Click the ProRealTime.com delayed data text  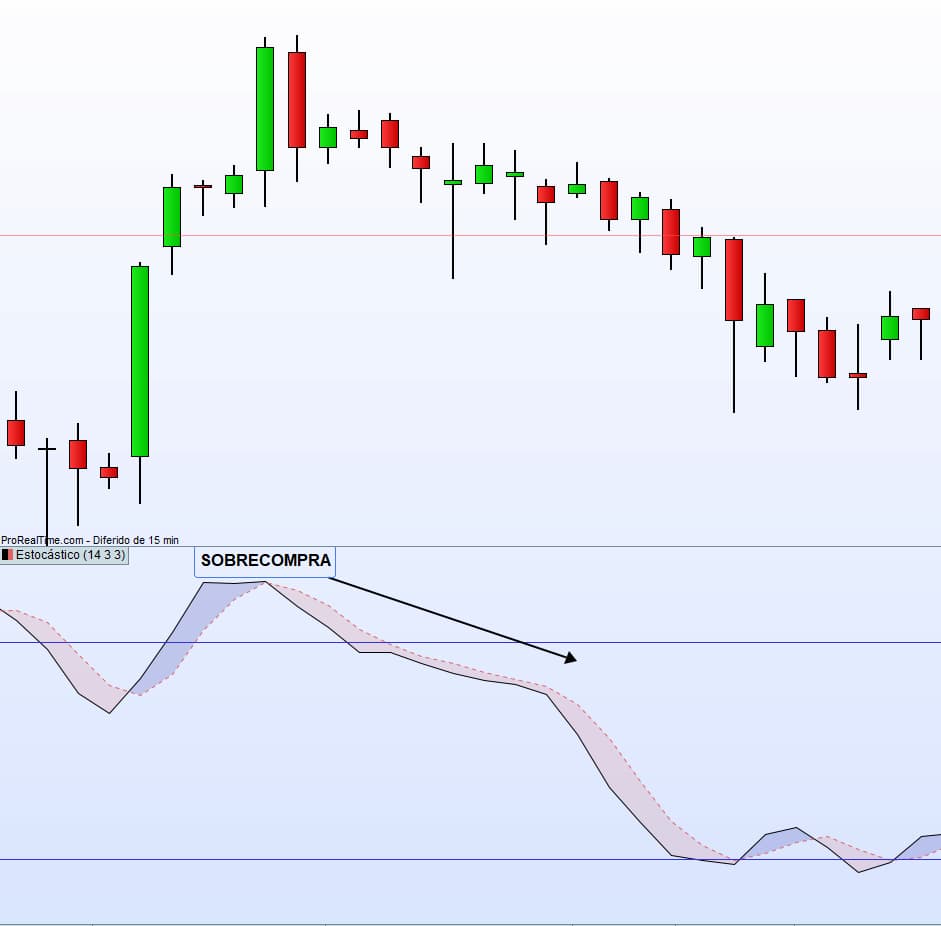90,540
